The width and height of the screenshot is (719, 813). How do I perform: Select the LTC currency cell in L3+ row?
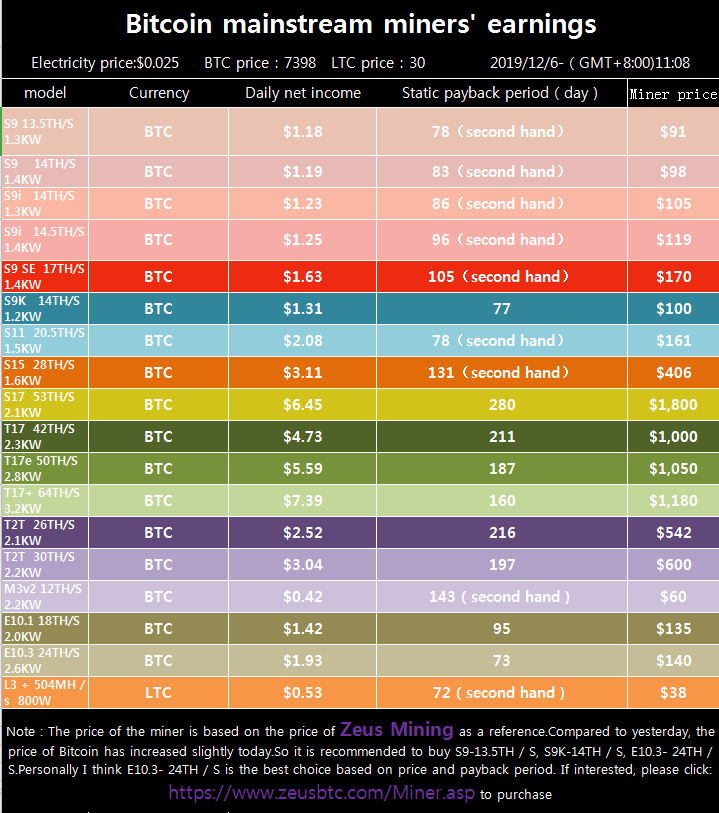tap(158, 693)
